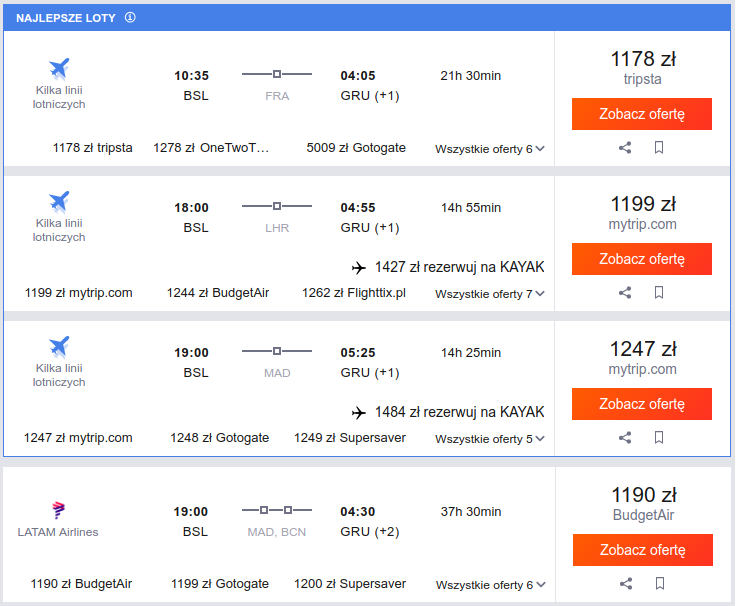Expand Wszystkie oferty 7 list

(x=490, y=294)
